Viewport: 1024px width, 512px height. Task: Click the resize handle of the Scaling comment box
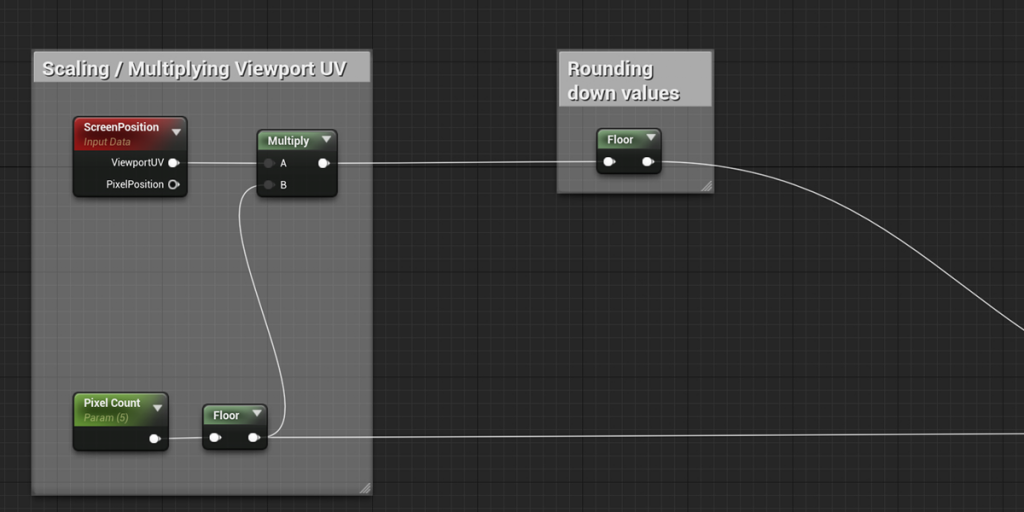(364, 487)
